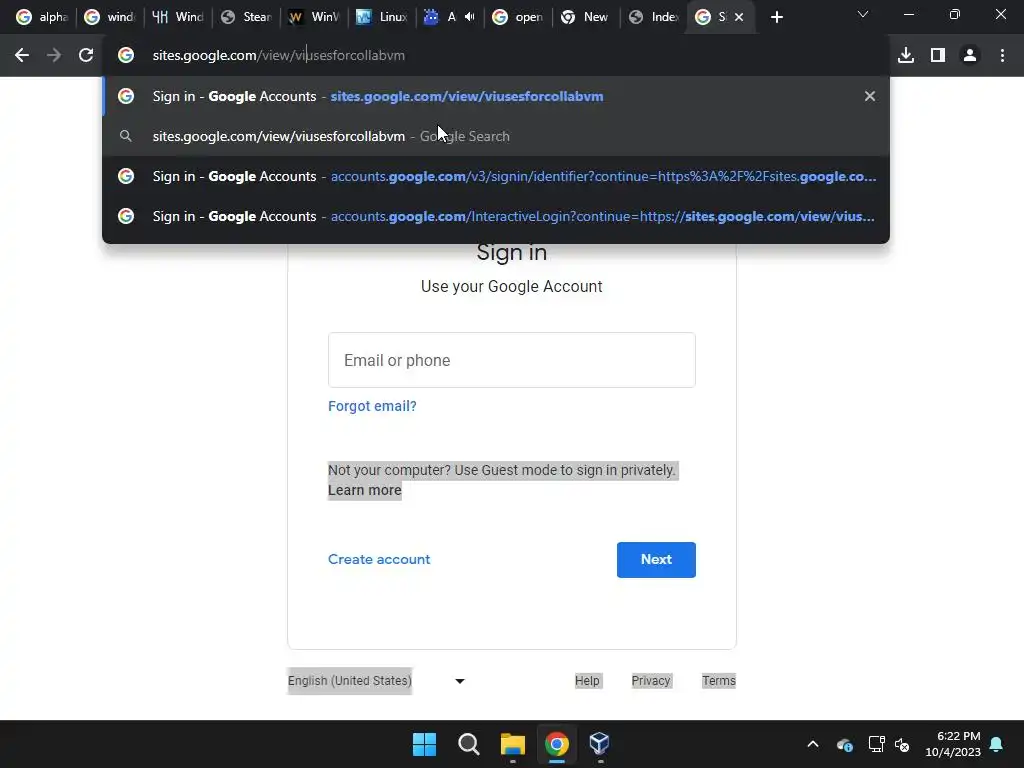Viewport: 1024px width, 768px height.
Task: Open the Chrome profile avatar icon
Action: pos(970,56)
